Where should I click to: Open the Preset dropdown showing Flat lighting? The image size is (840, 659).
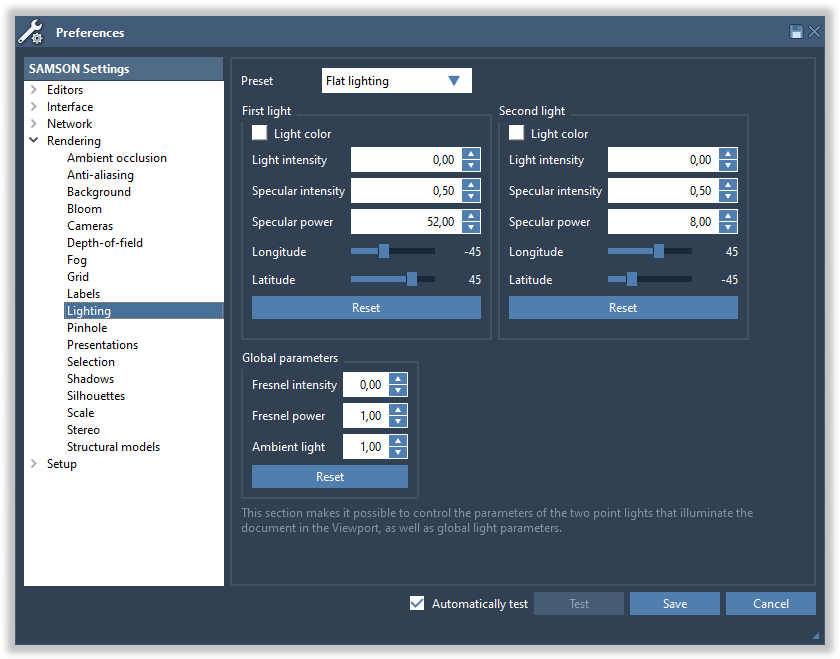pos(396,80)
